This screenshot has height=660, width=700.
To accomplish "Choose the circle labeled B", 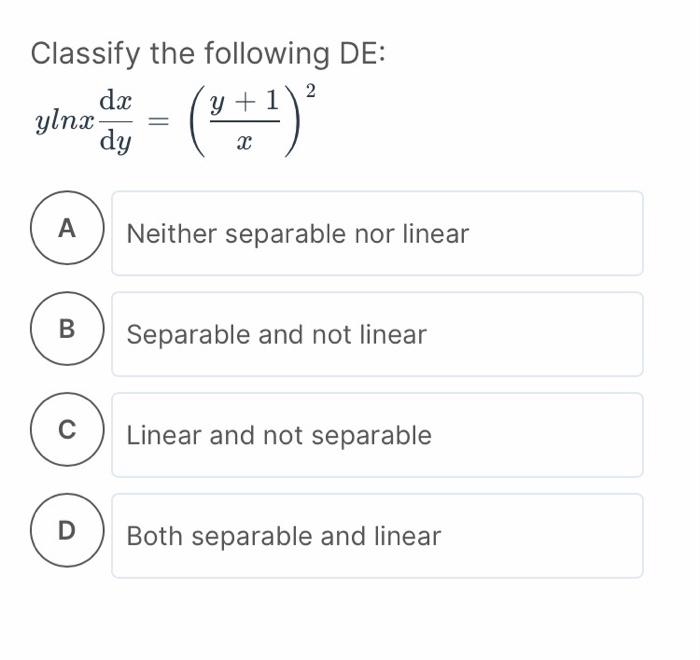I will pos(67,329).
